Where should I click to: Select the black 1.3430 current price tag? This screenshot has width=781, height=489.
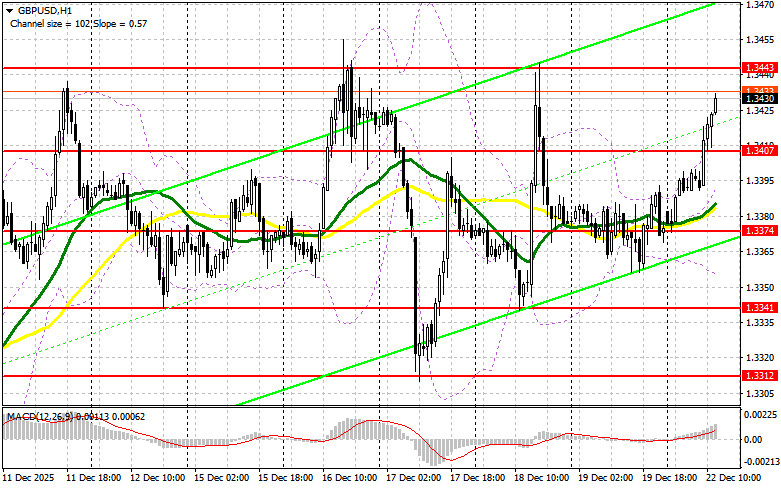pyautogui.click(x=760, y=99)
